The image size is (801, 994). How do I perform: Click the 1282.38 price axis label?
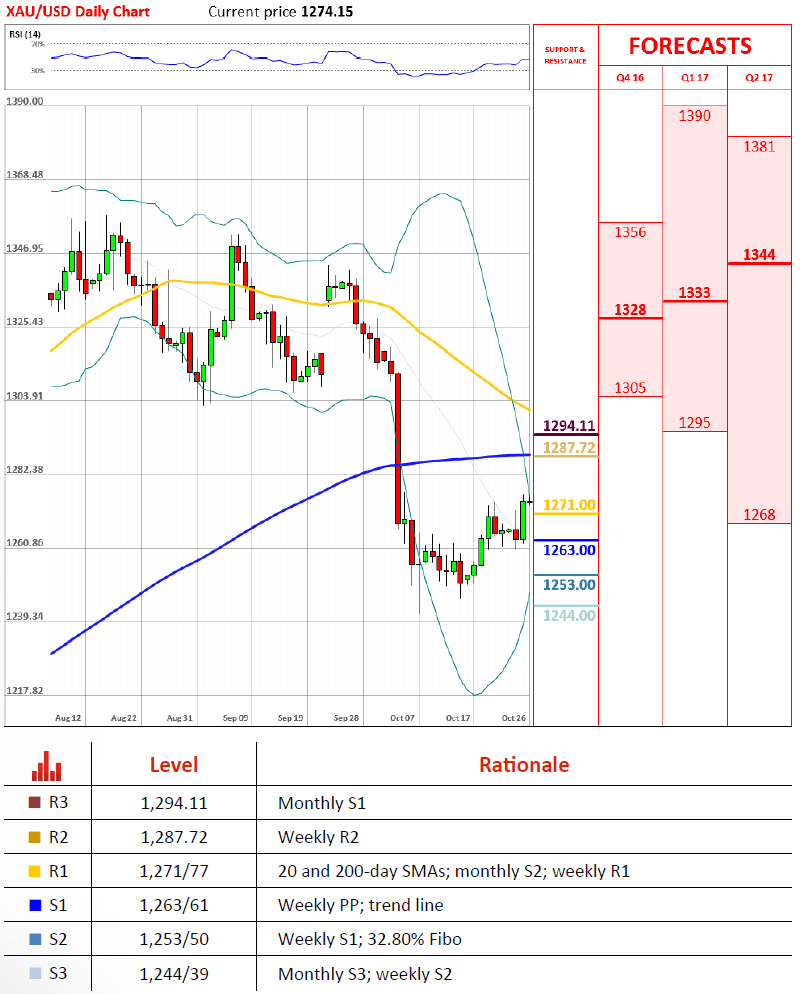coord(25,470)
